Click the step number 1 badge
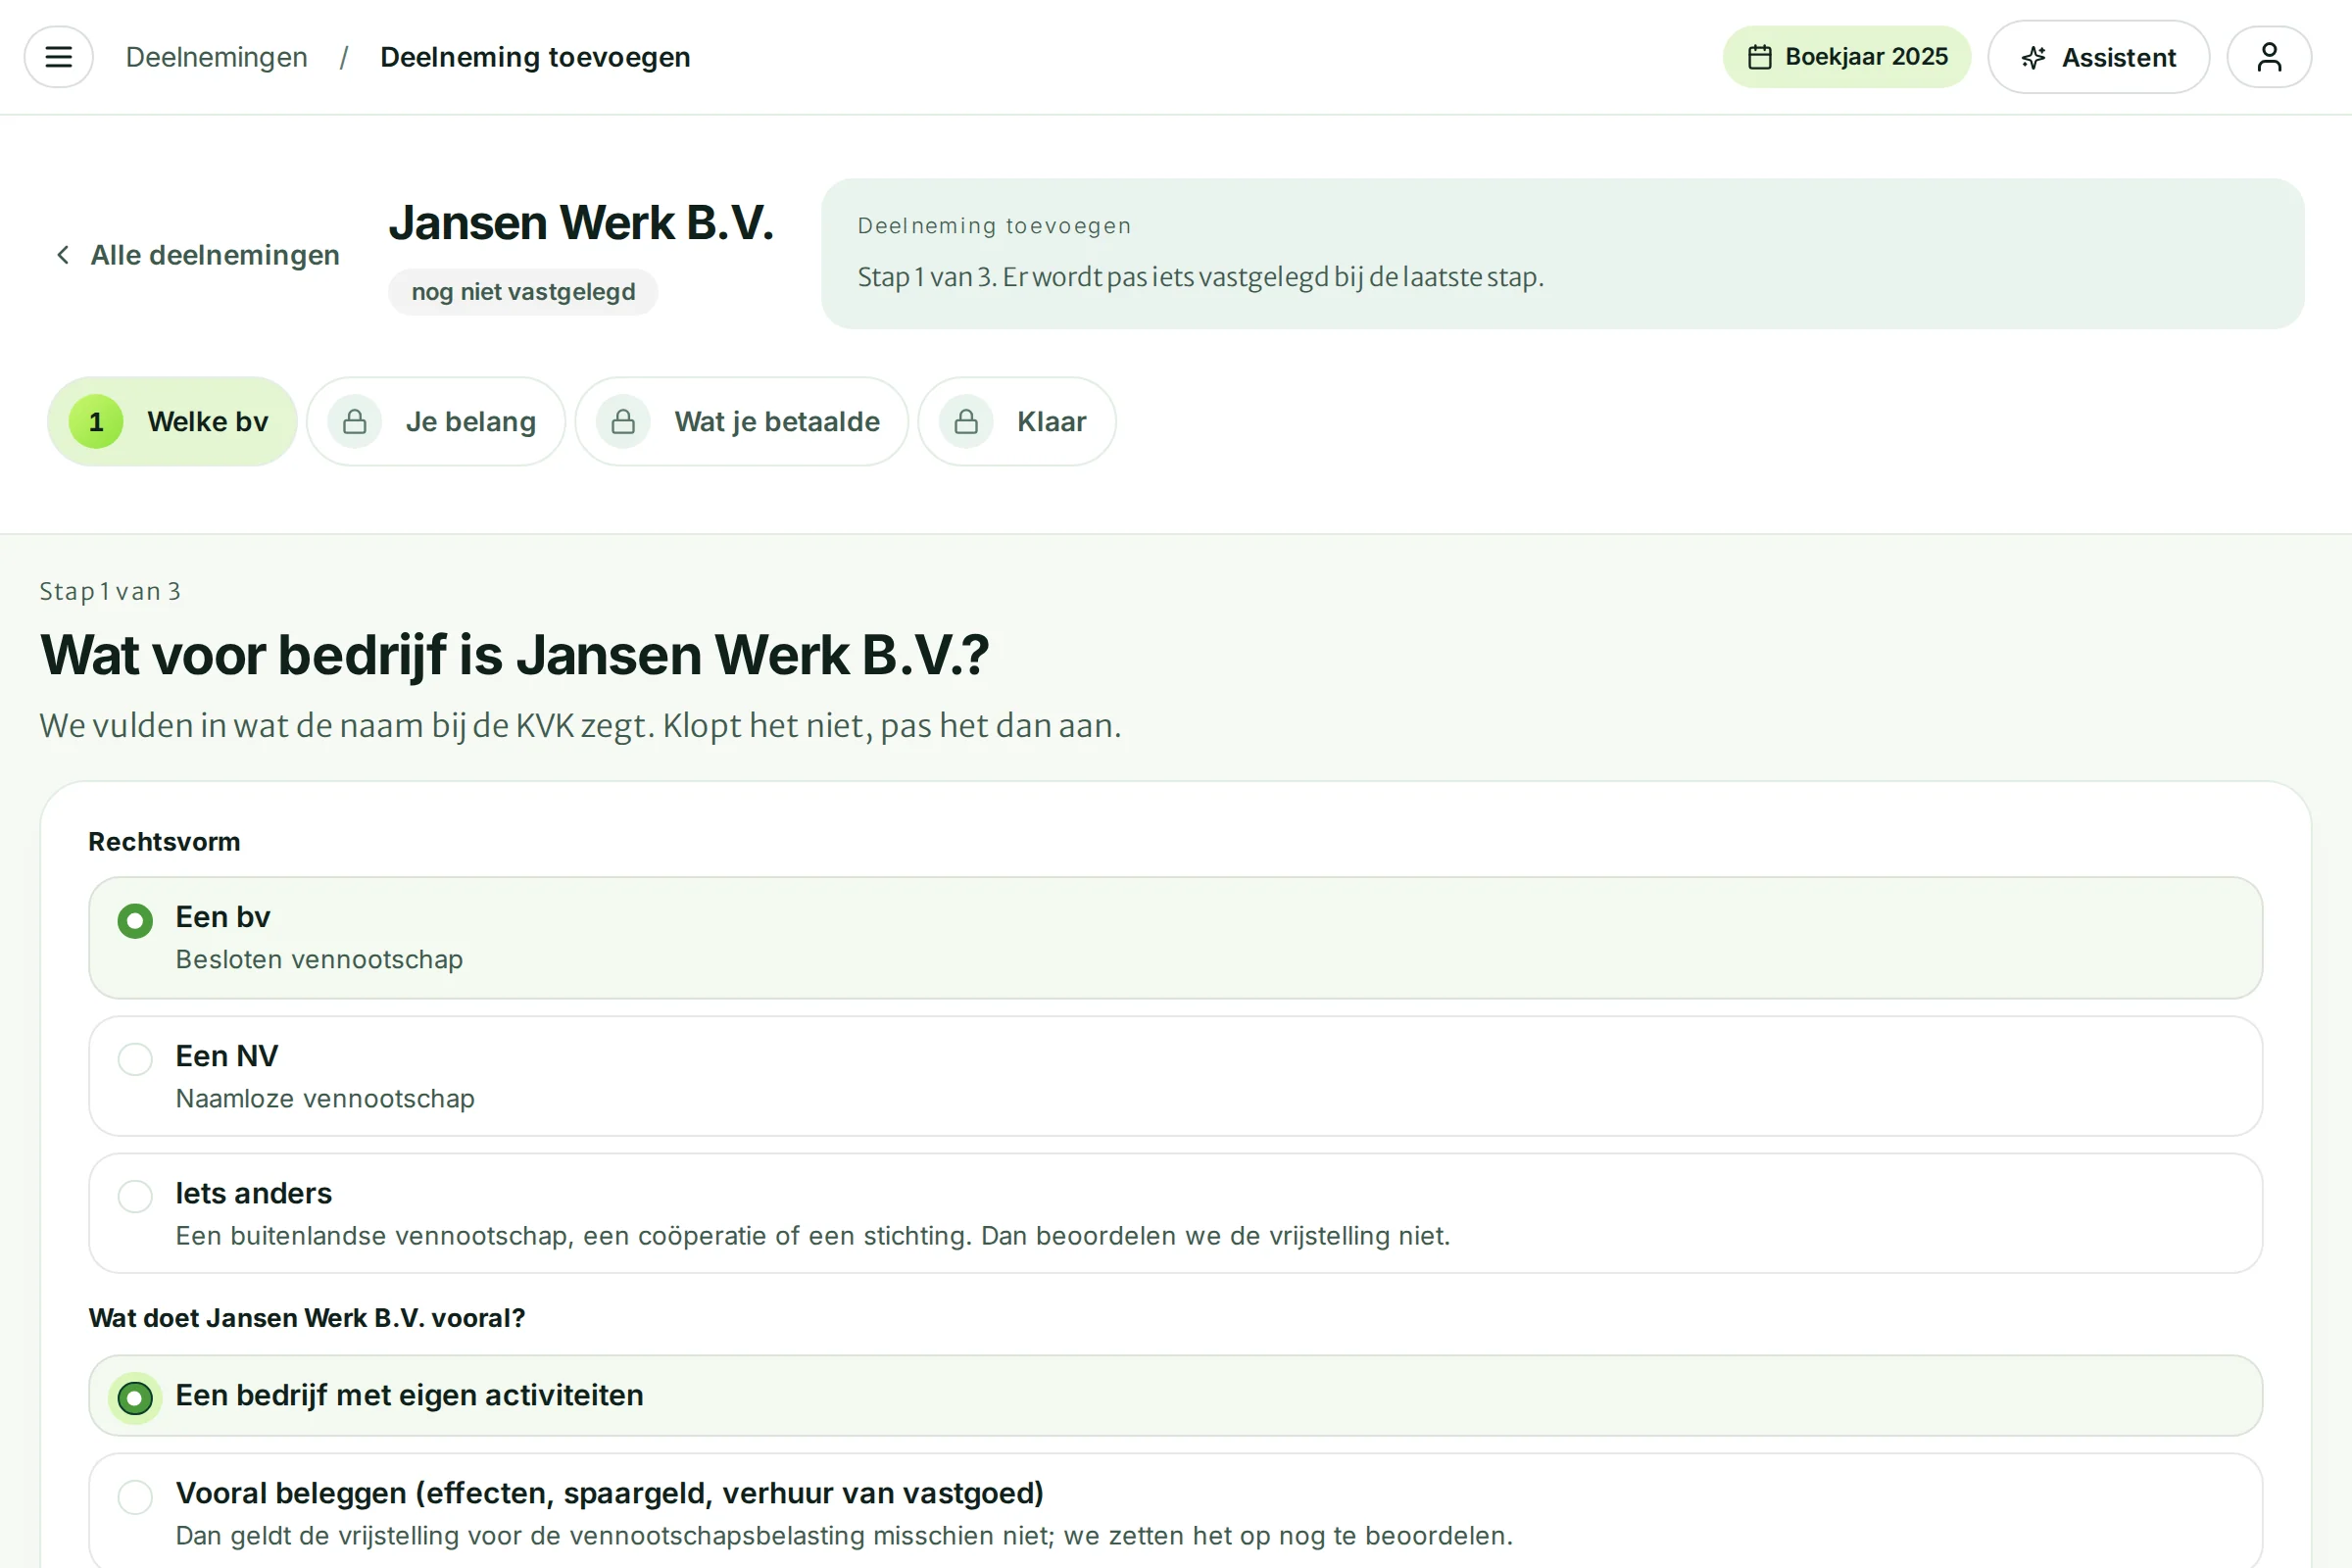The width and height of the screenshot is (2352, 1568). tap(96, 422)
